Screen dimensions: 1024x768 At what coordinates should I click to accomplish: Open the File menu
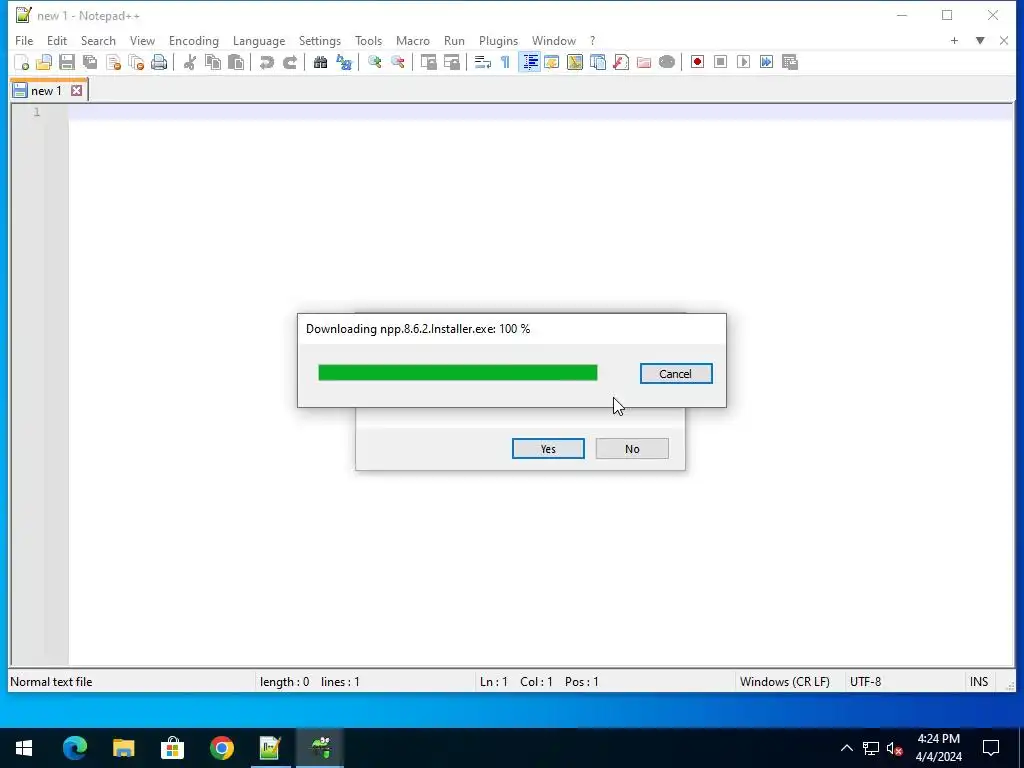24,40
